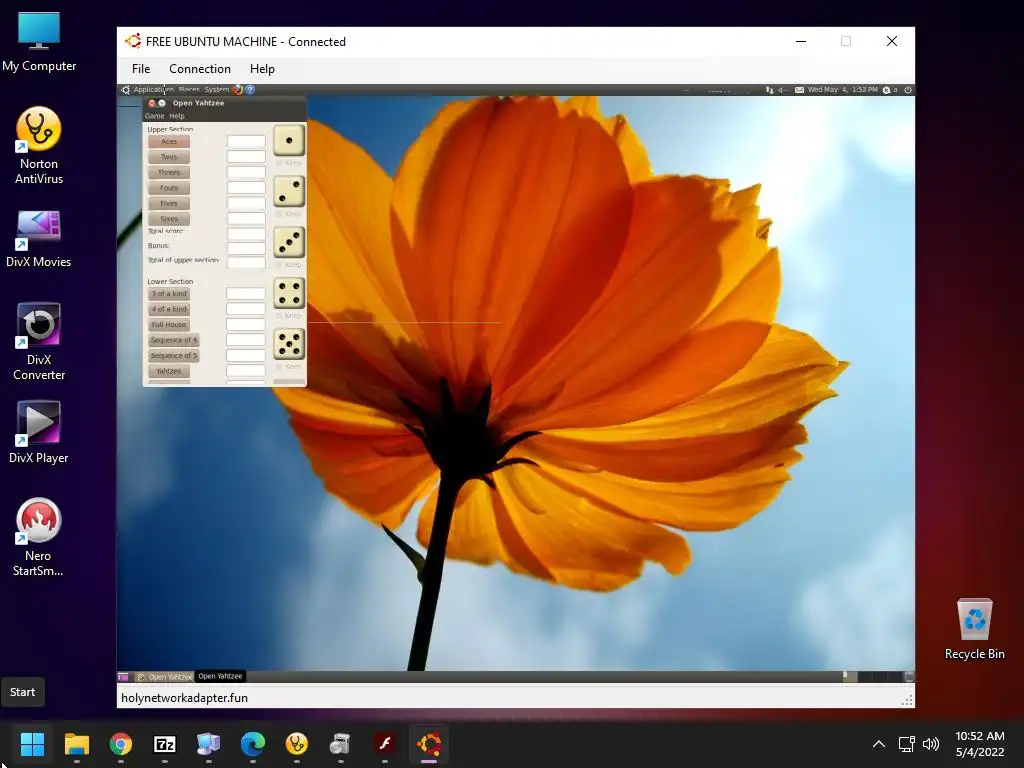Open the network indicator in Ubuntu panel

[x=769, y=89]
